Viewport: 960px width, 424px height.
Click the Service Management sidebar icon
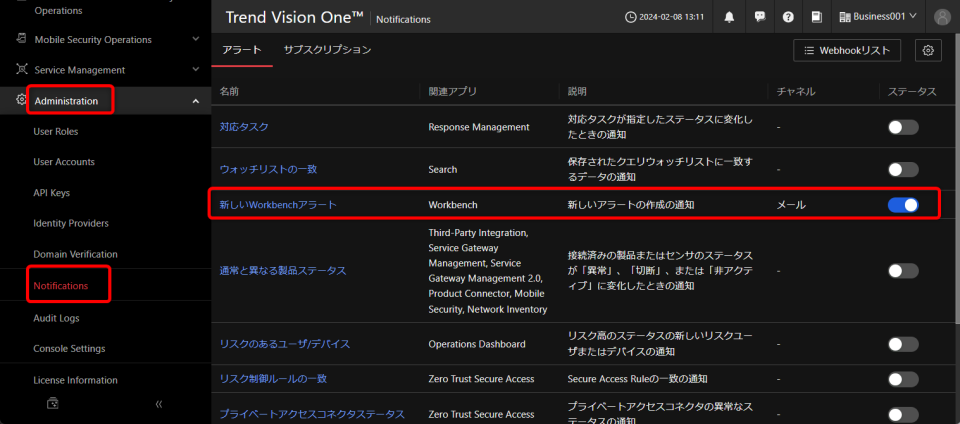tap(21, 69)
